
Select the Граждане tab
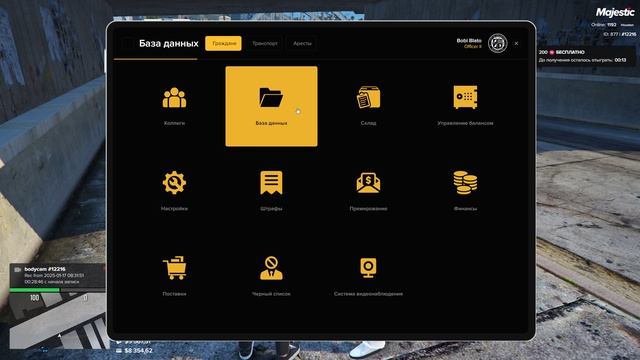(223, 43)
